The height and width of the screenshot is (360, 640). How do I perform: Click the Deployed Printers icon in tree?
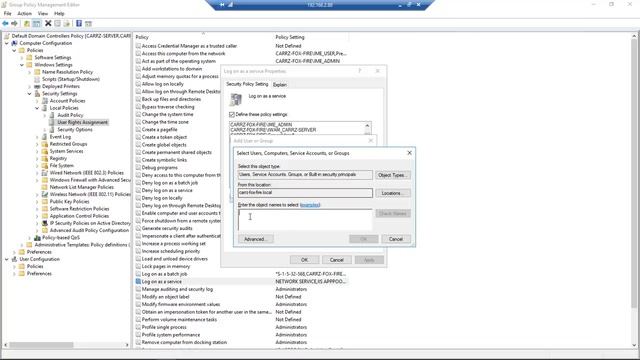pyautogui.click(x=37, y=86)
